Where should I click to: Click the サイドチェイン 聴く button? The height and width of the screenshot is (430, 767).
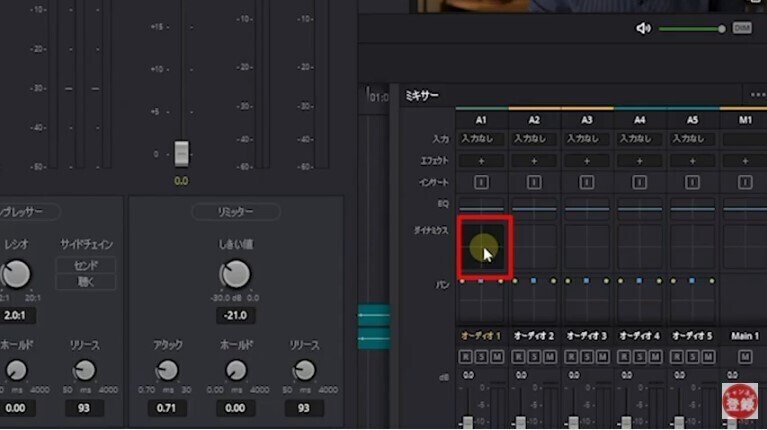pyautogui.click(x=86, y=282)
